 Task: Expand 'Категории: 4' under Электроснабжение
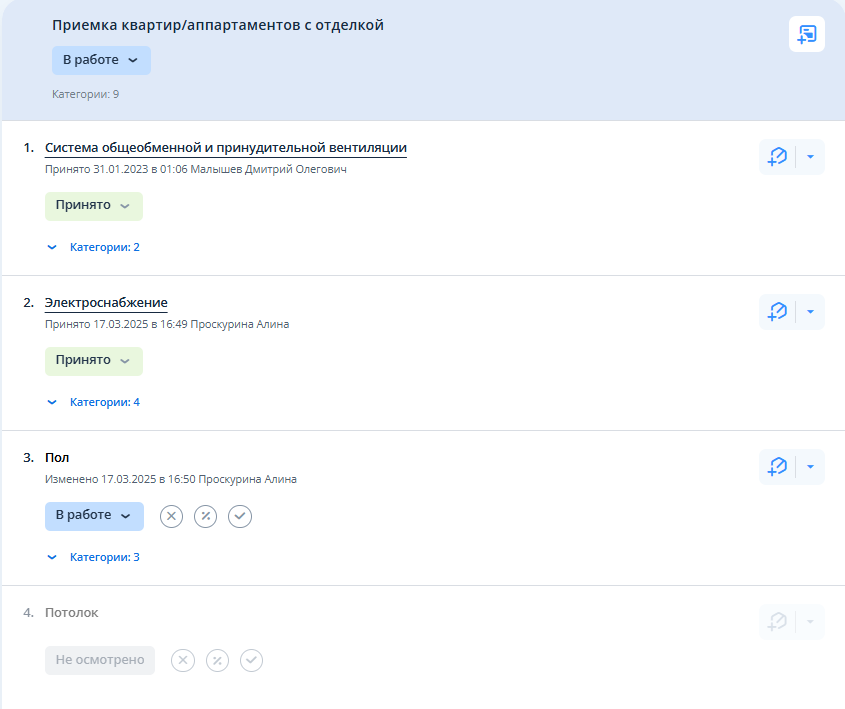click(95, 402)
